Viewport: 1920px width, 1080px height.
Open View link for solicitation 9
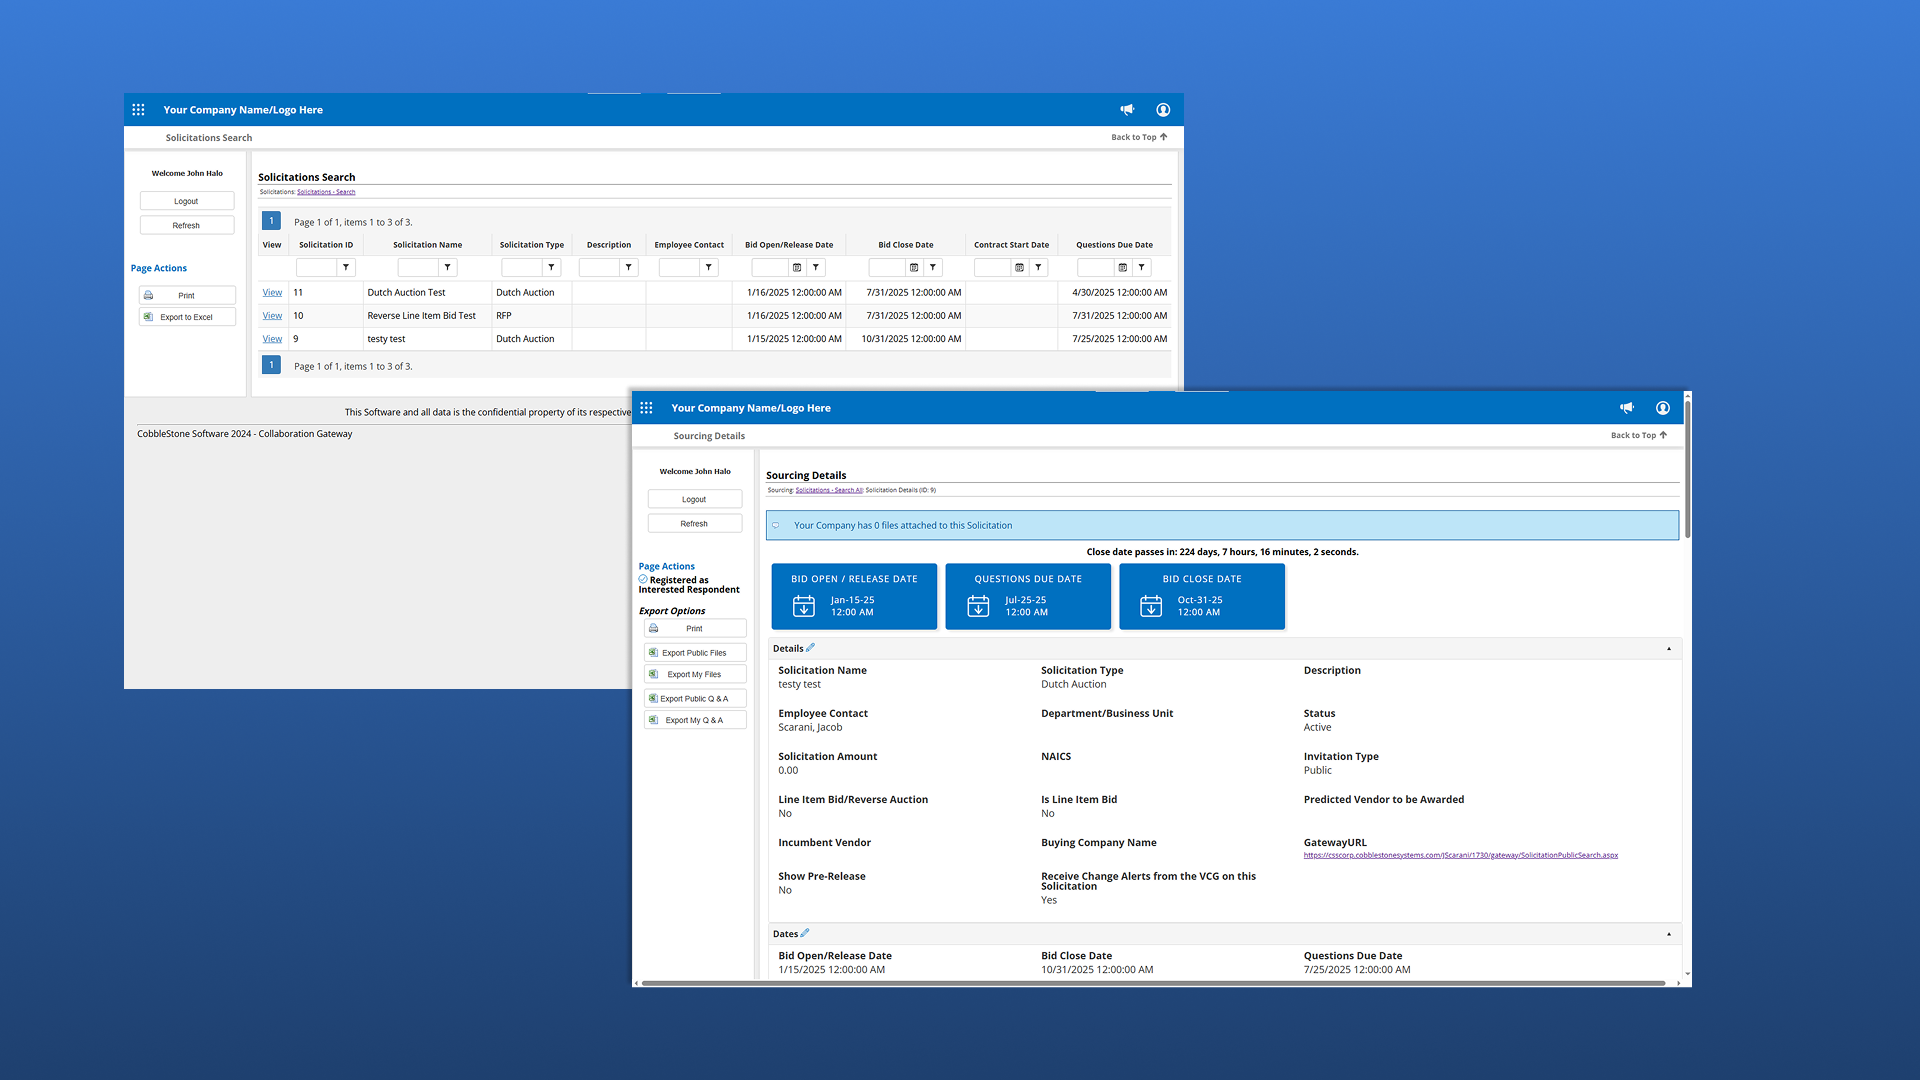point(272,339)
